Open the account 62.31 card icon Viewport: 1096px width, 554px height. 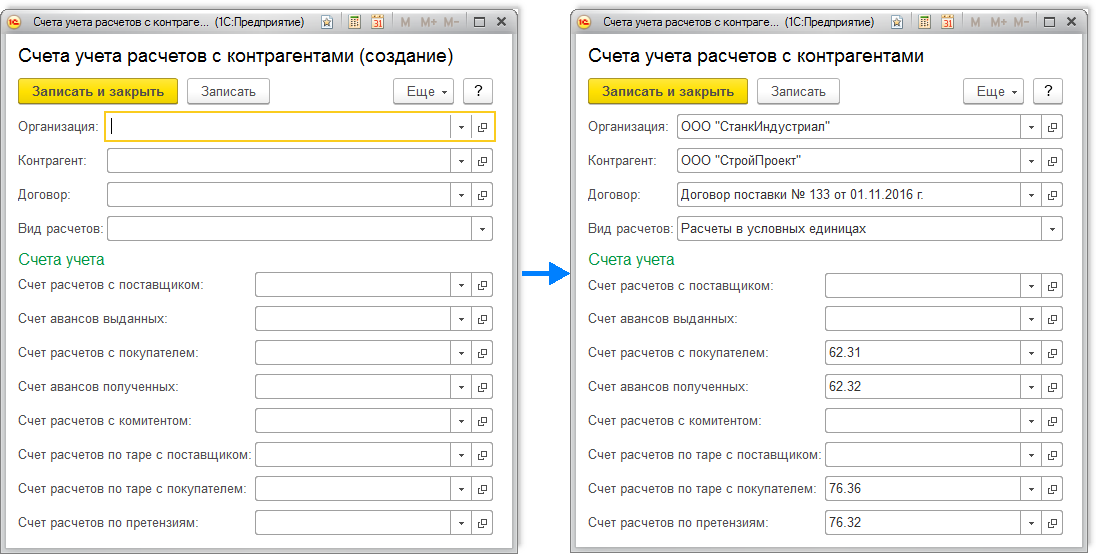1052,353
